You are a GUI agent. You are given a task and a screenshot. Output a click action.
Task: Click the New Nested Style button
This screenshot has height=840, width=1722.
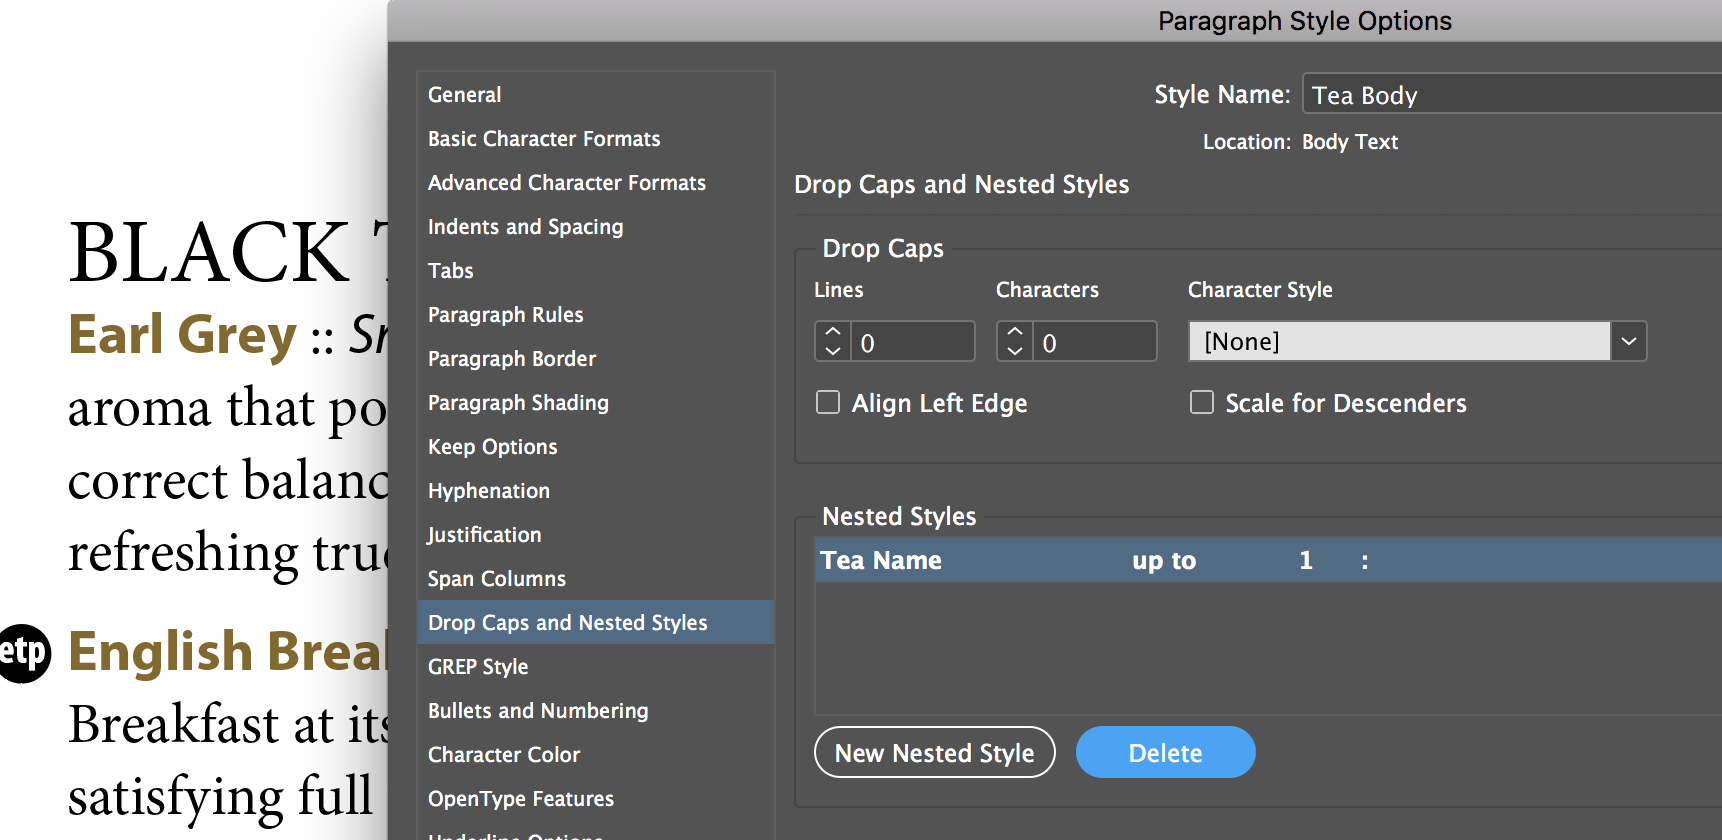(x=935, y=752)
